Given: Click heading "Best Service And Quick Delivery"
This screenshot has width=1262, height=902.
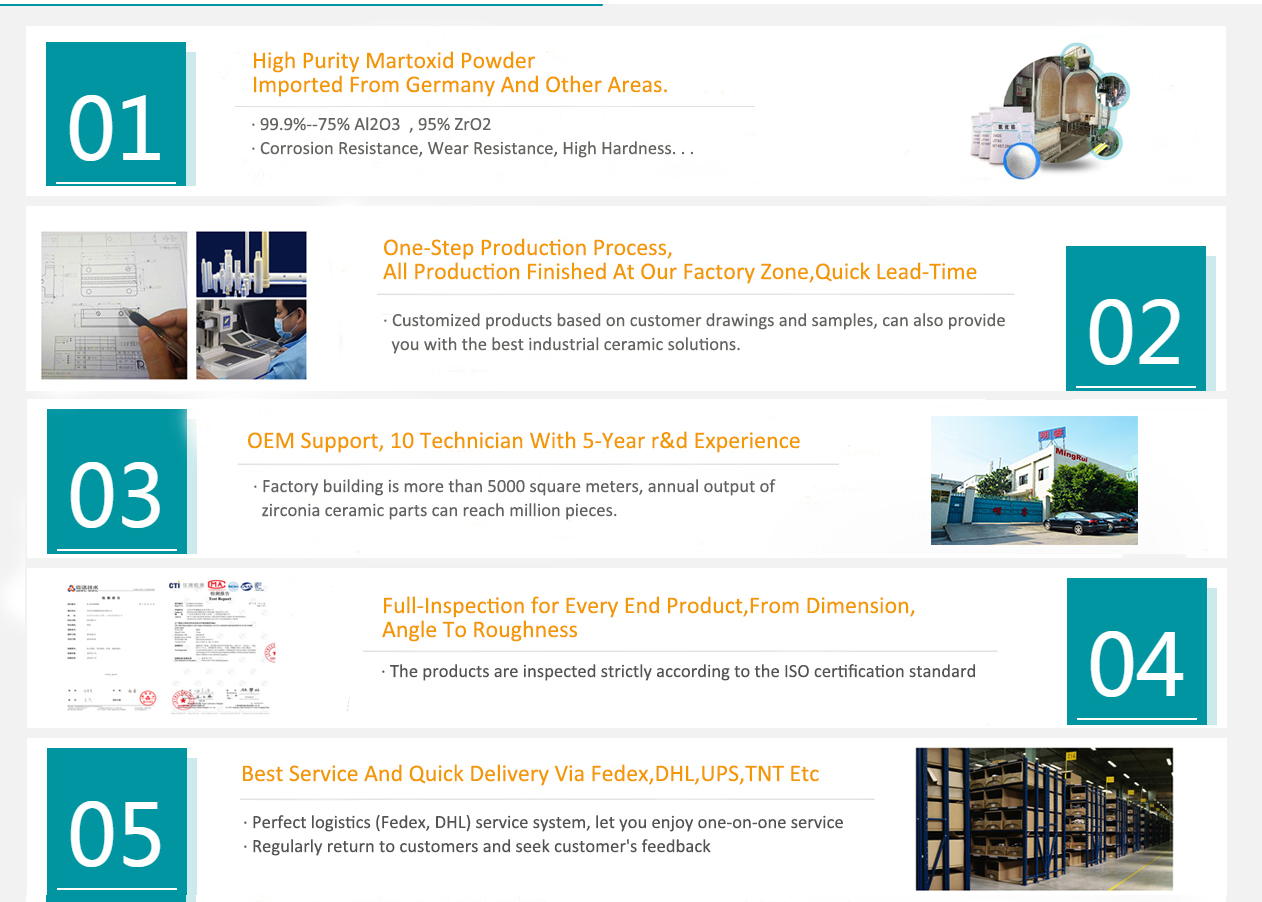Looking at the screenshot, I should point(530,774).
